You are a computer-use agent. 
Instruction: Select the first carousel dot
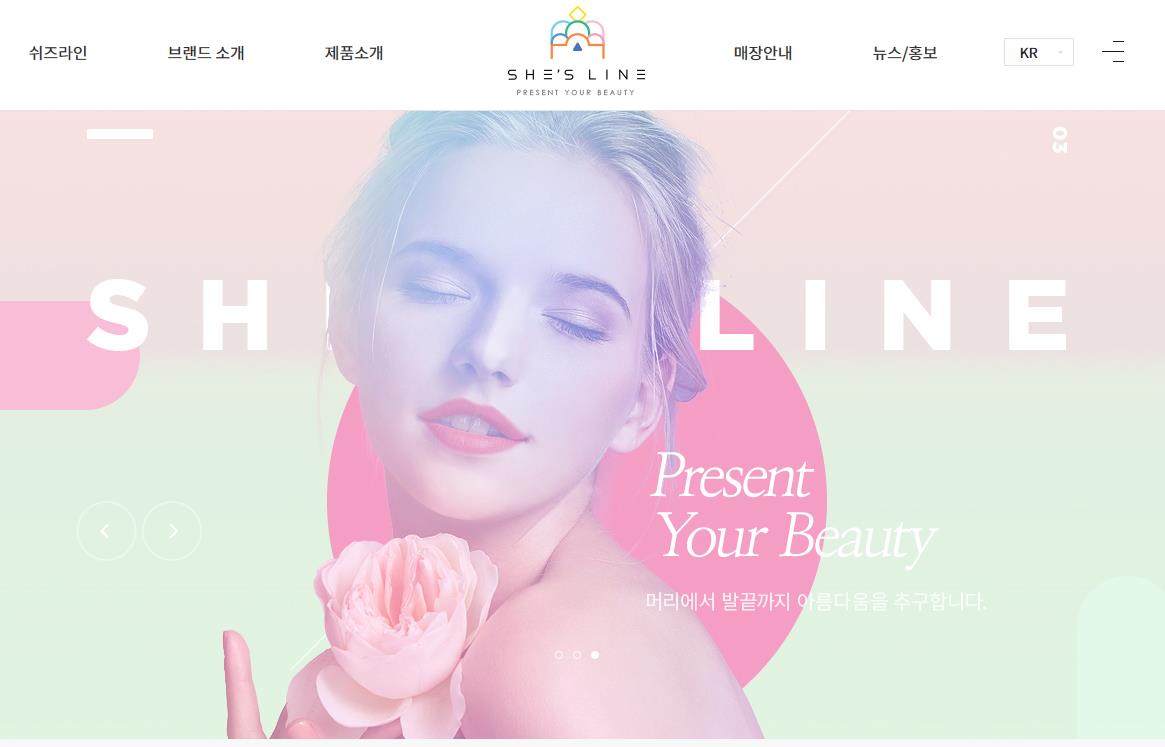559,655
